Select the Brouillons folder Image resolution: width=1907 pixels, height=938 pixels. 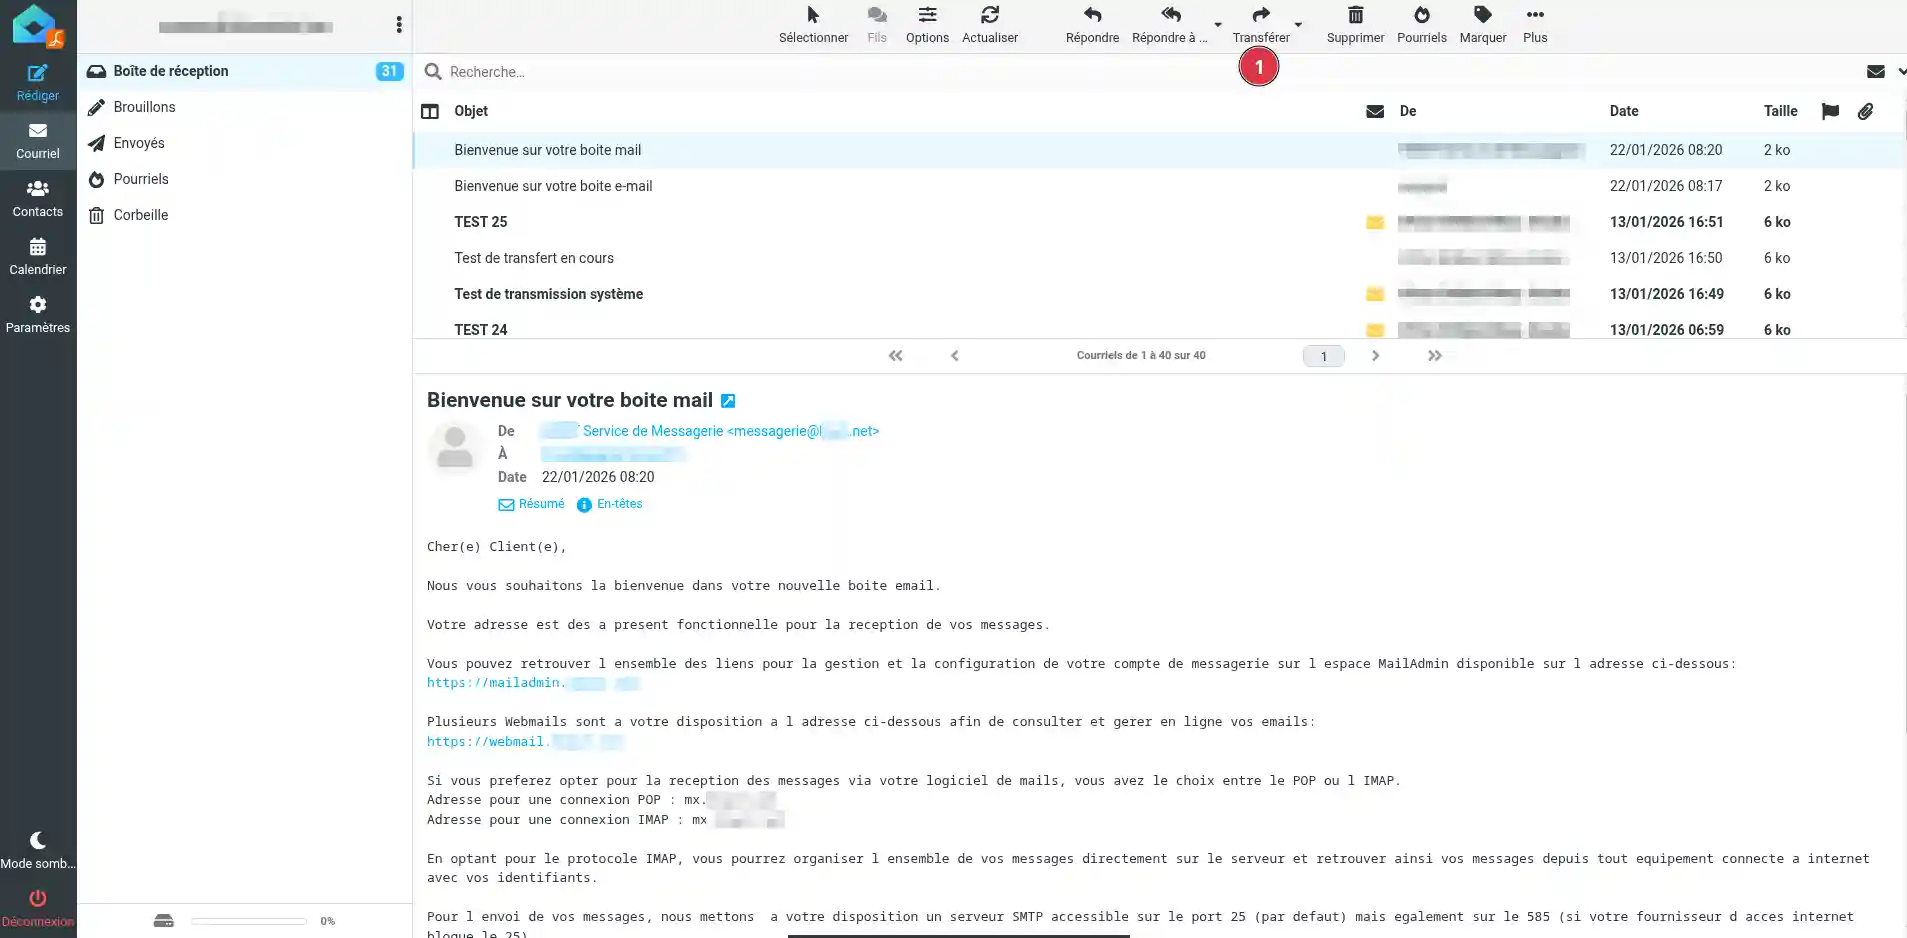pyautogui.click(x=245, y=107)
